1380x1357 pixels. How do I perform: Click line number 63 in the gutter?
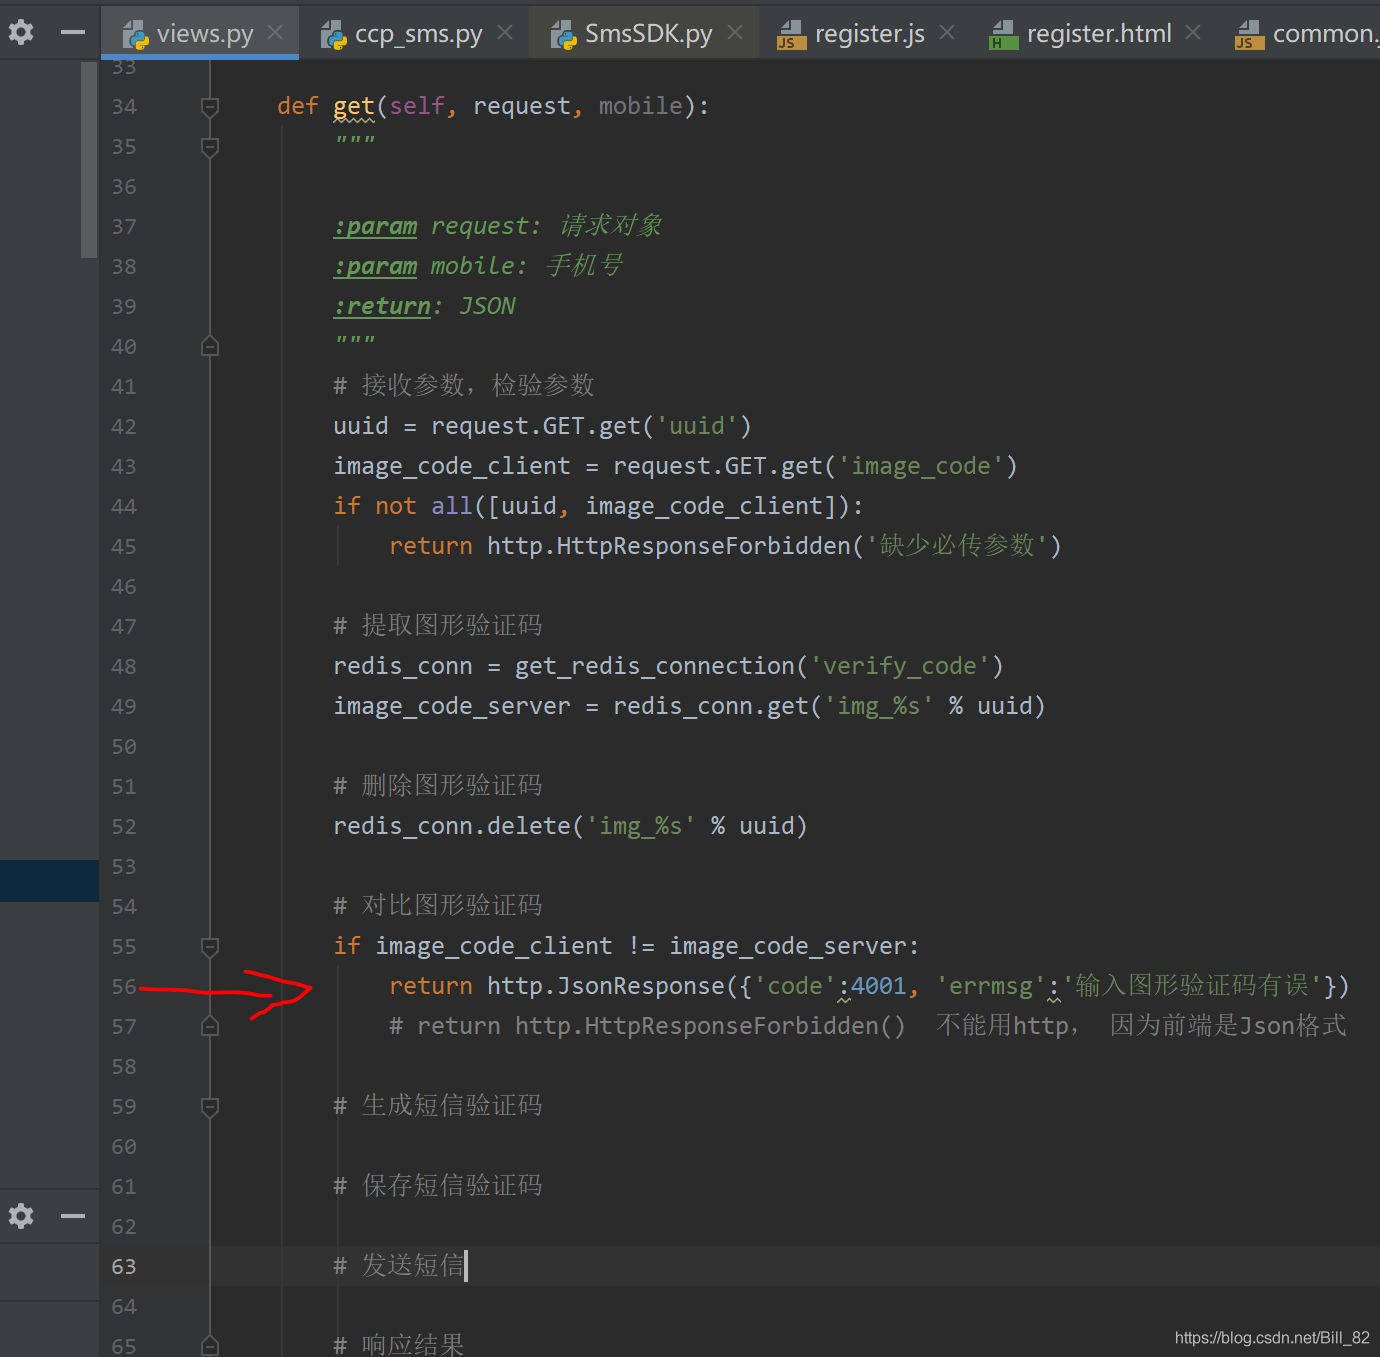(124, 1266)
